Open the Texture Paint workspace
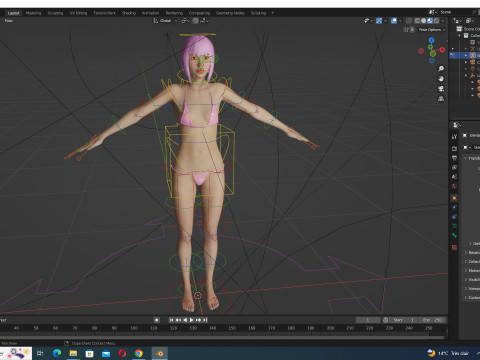480x360 pixels. pyautogui.click(x=104, y=13)
